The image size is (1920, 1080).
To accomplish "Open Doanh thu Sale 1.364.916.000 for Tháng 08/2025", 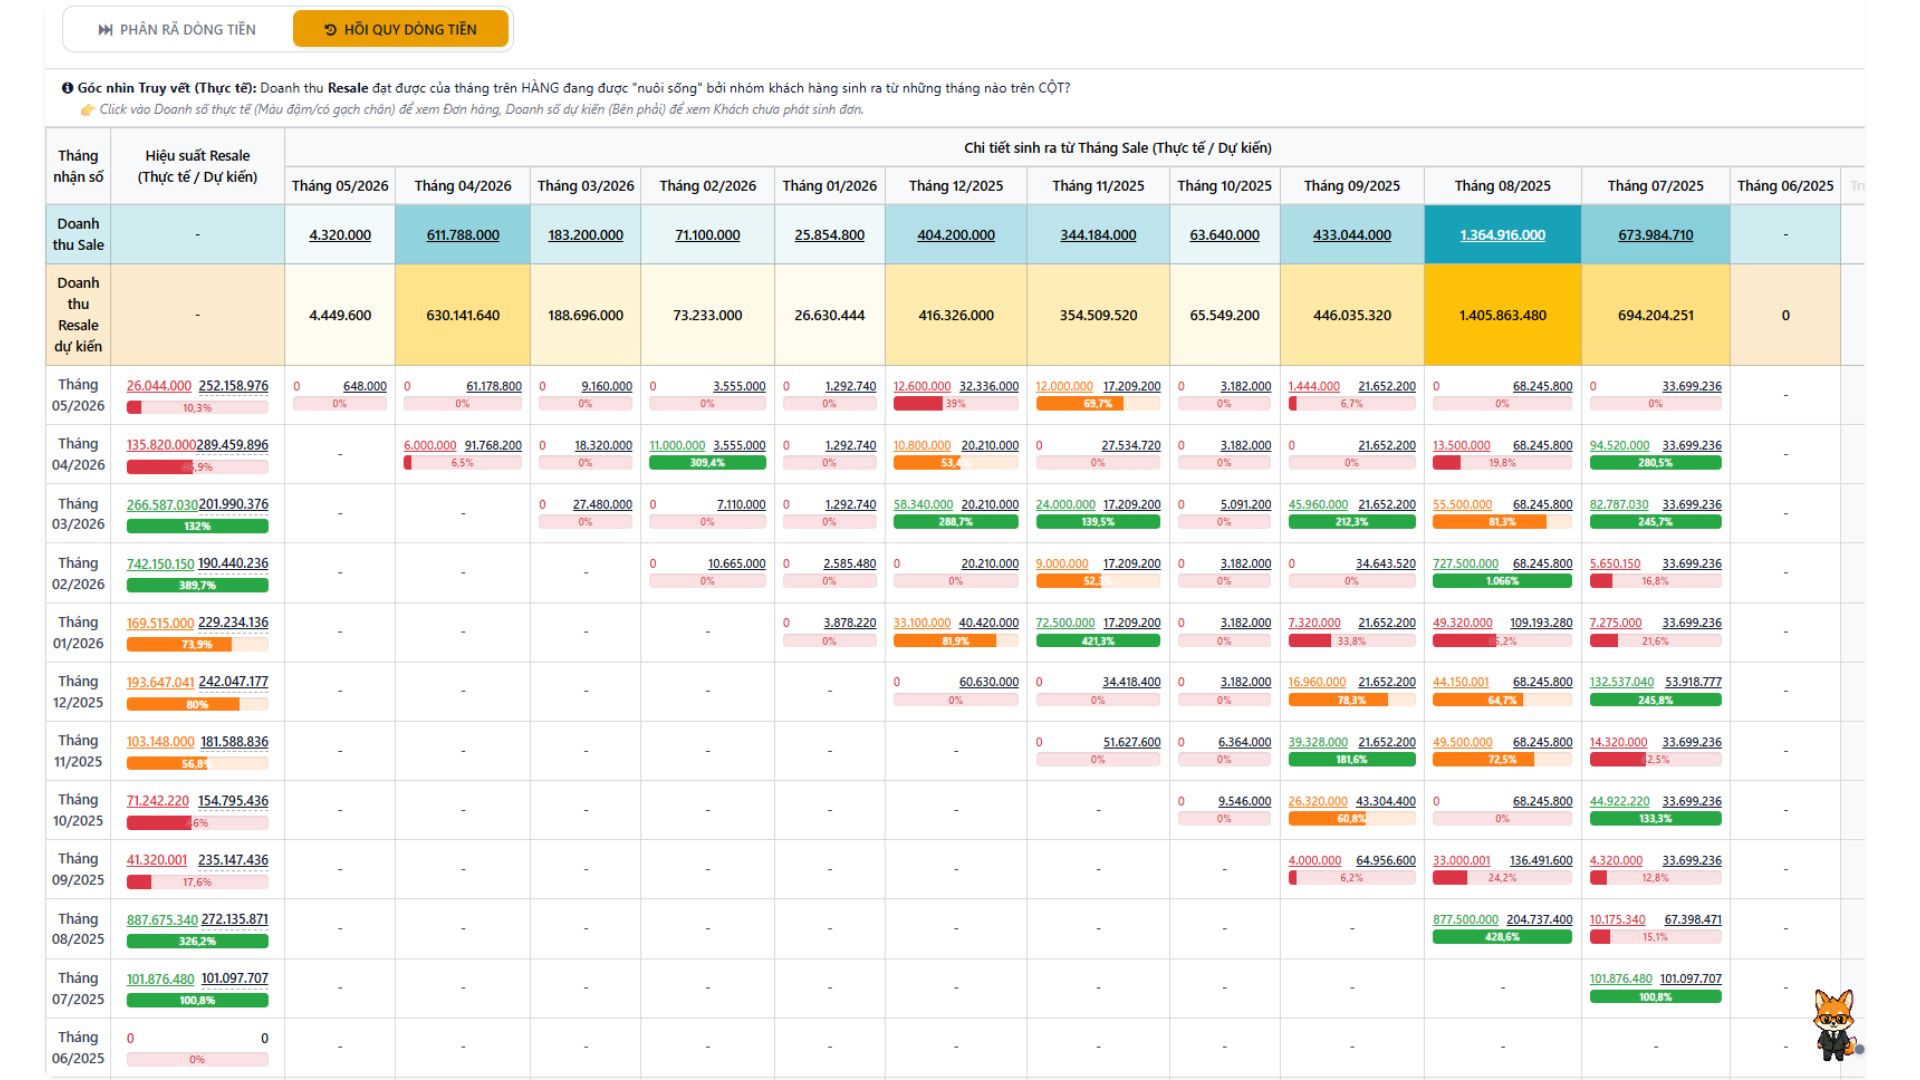I will point(1502,235).
